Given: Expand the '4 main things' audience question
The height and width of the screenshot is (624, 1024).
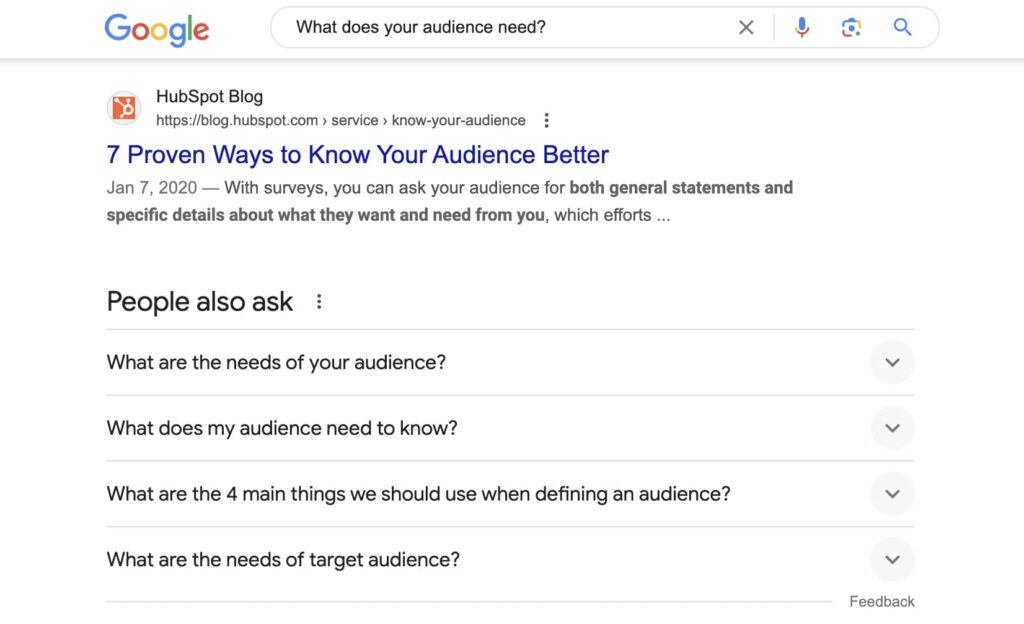Looking at the screenshot, I should [x=510, y=494].
